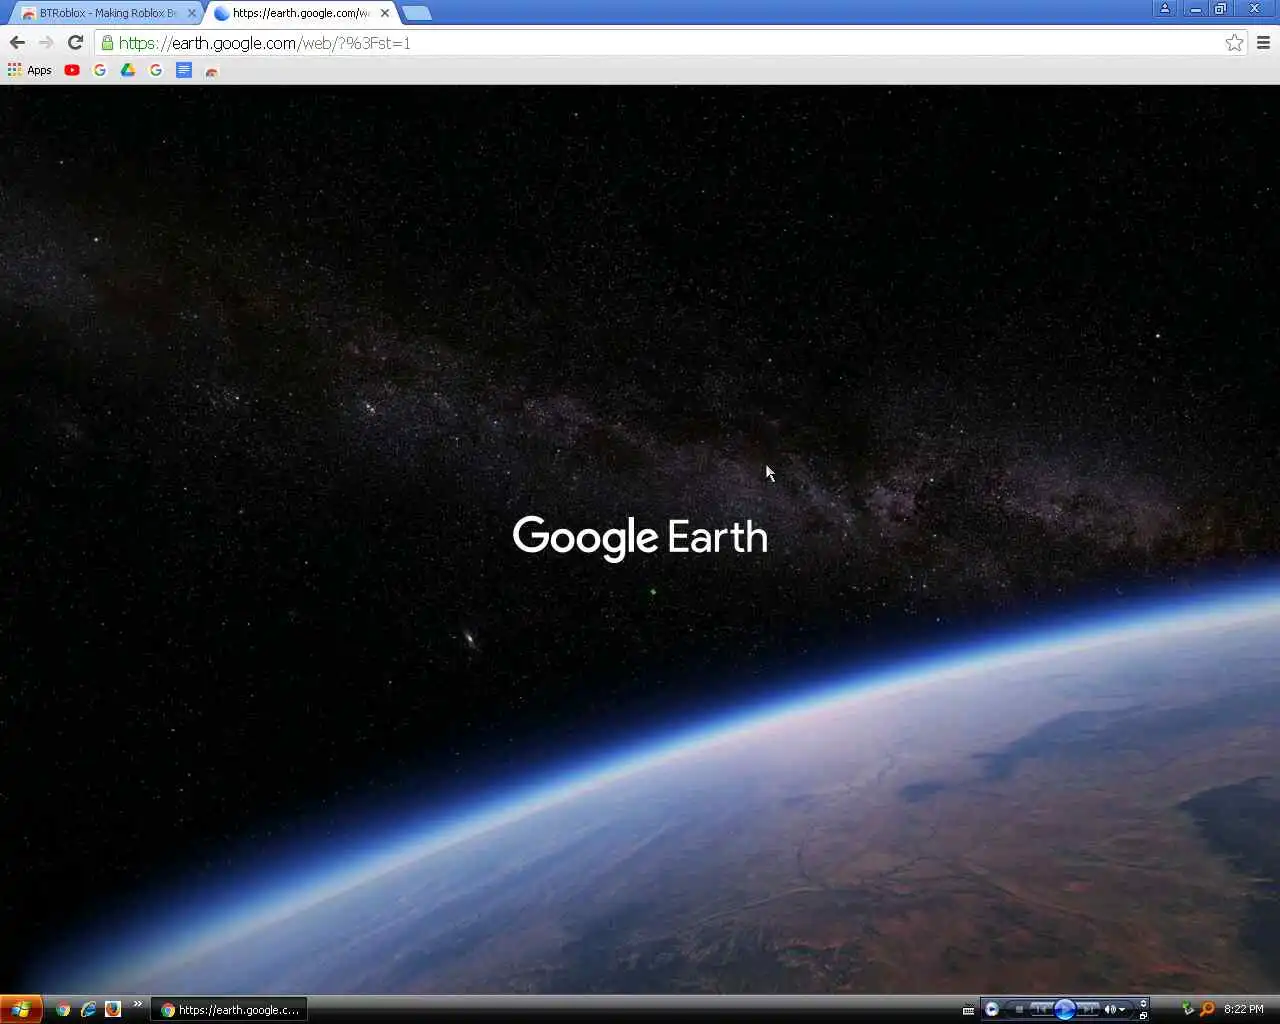Screen dimensions: 1280x1024
Task: Open Windows Media Player from mini toolbar
Action: pyautogui.click(x=991, y=1009)
